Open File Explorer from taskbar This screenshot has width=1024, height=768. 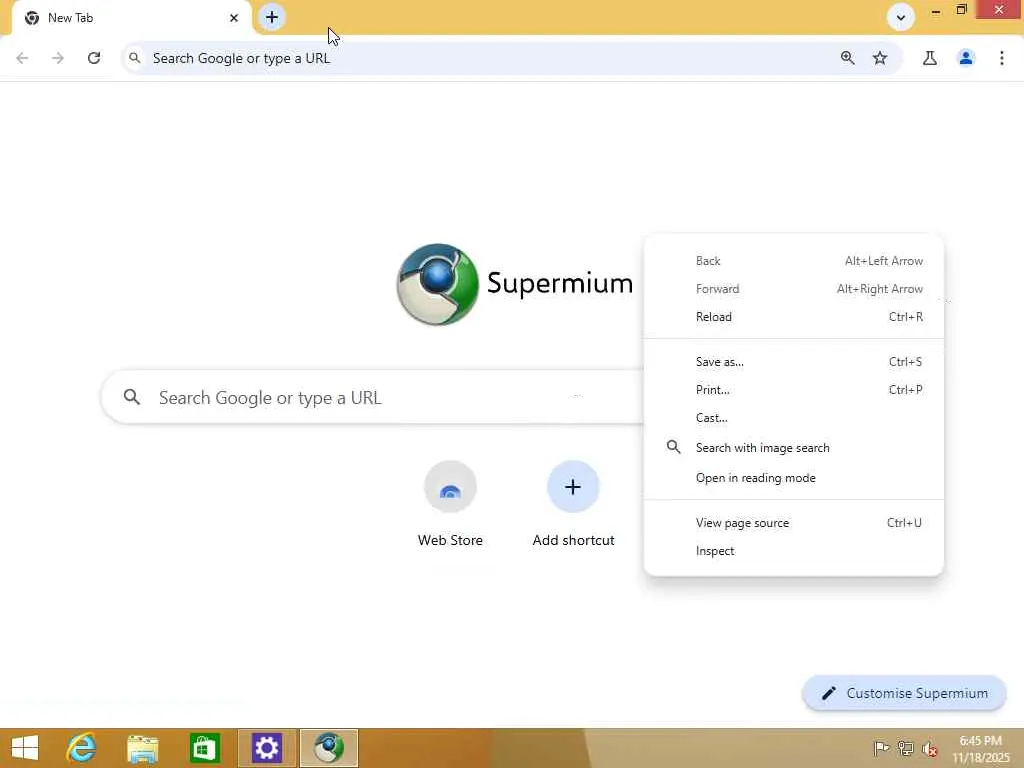pos(143,748)
